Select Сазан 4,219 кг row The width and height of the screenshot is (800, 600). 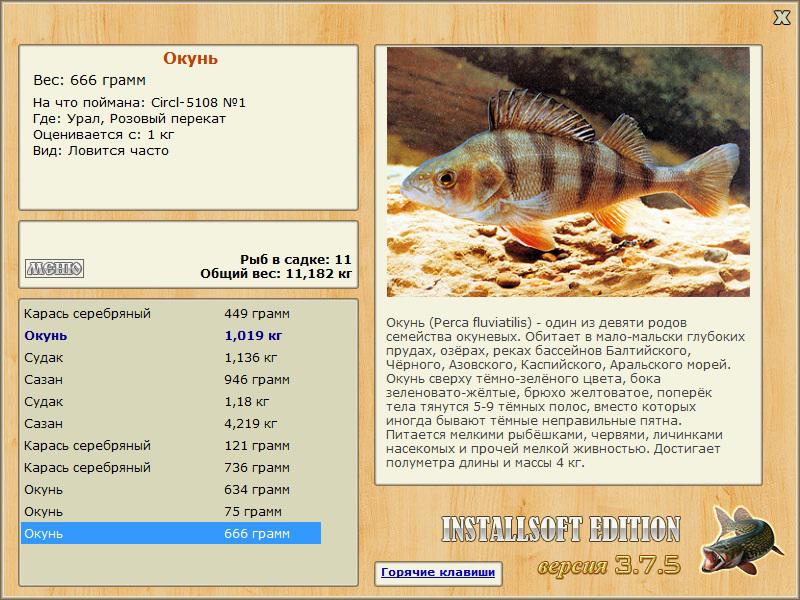171,423
